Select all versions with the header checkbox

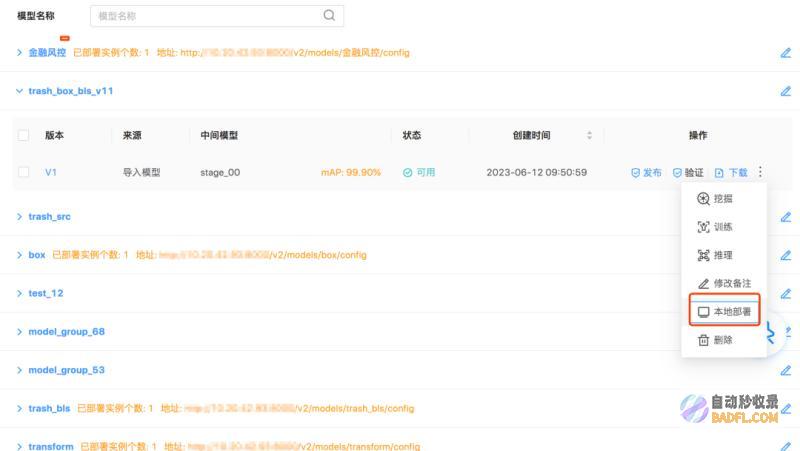coord(23,135)
